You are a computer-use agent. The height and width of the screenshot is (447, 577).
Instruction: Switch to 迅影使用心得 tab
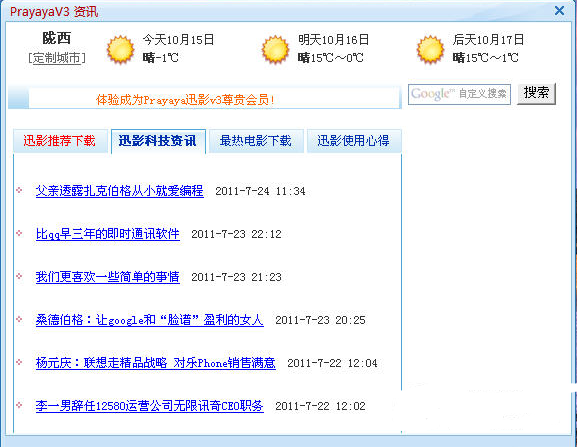[x=354, y=141]
